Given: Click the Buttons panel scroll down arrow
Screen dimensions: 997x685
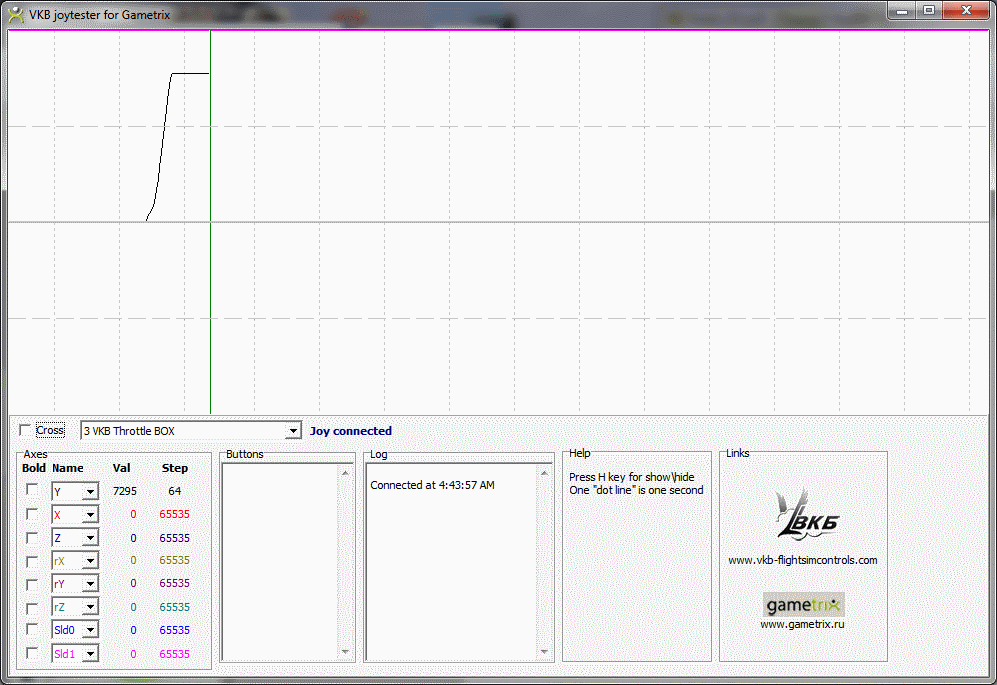Looking at the screenshot, I should pos(345,651).
